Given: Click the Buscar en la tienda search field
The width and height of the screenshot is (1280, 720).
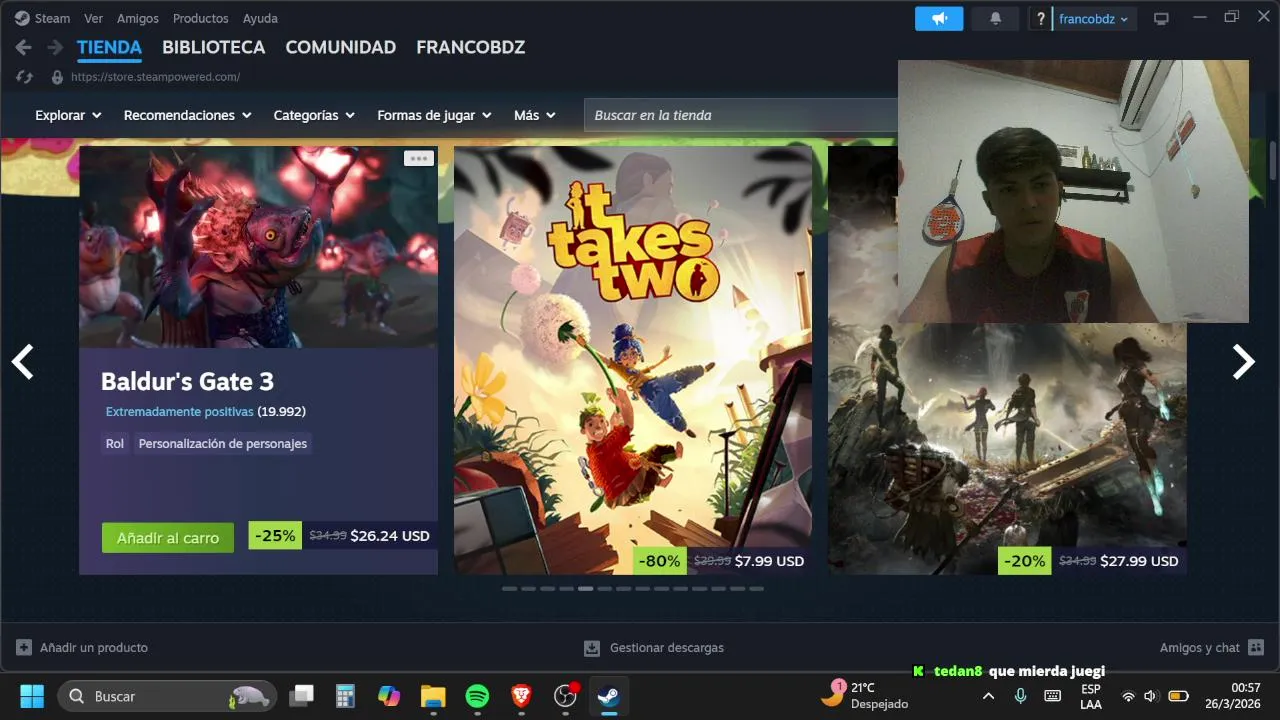Looking at the screenshot, I should pos(741,115).
